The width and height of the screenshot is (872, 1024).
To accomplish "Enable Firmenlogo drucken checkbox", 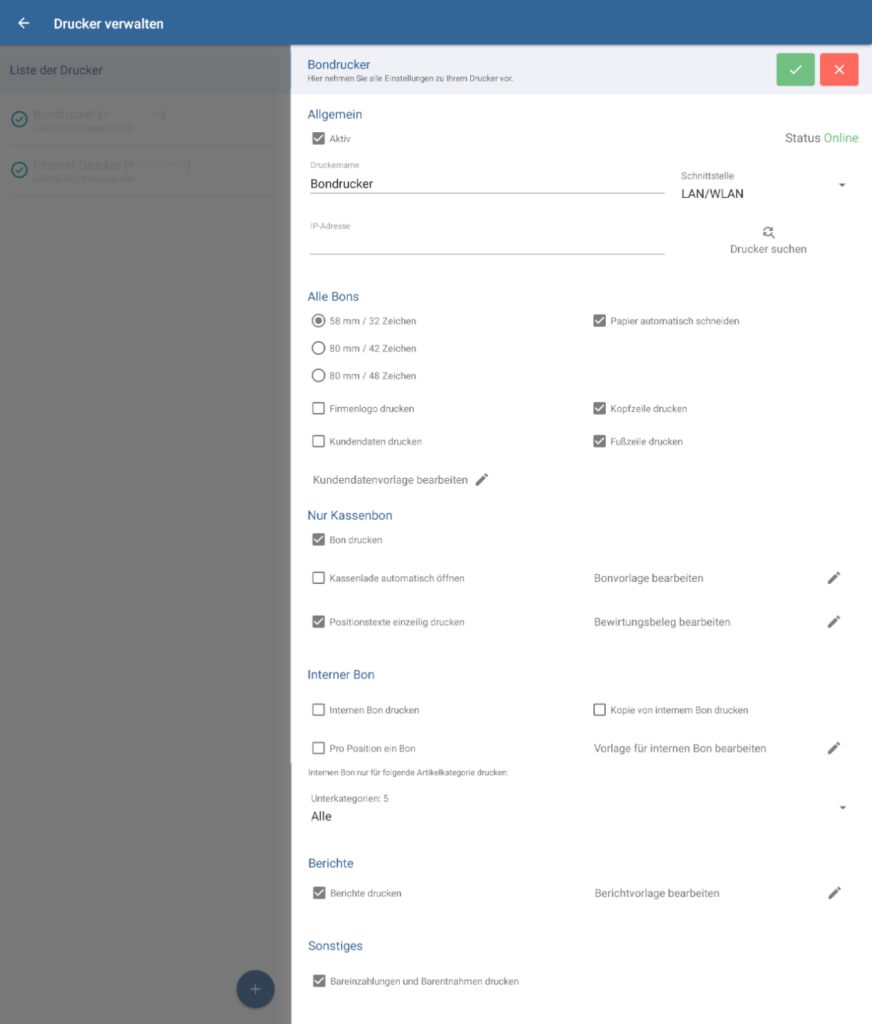I will 319,409.
